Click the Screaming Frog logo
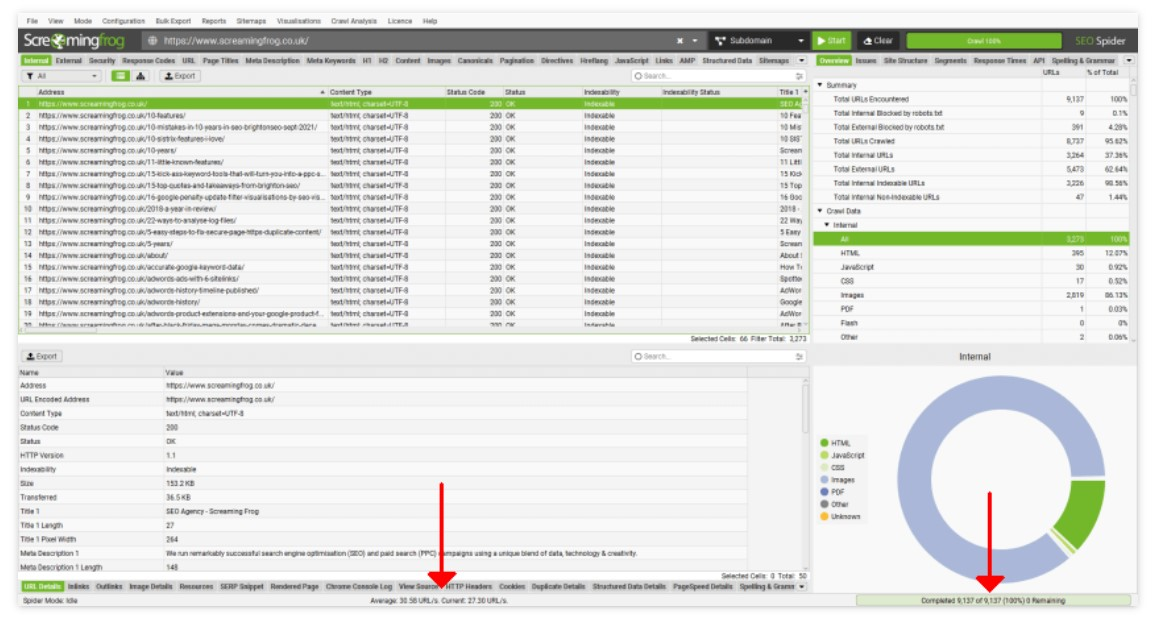Screen dimensions: 1153x622 tap(74, 40)
